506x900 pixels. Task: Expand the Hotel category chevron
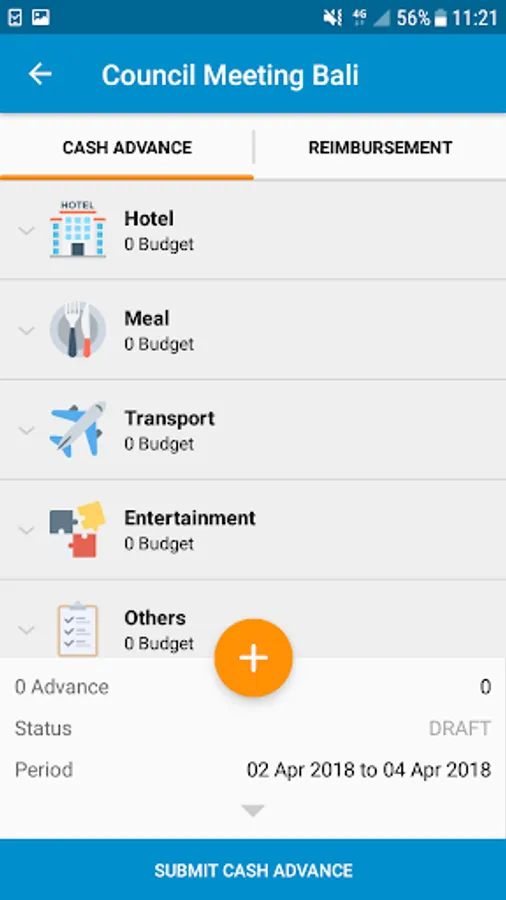(26, 231)
